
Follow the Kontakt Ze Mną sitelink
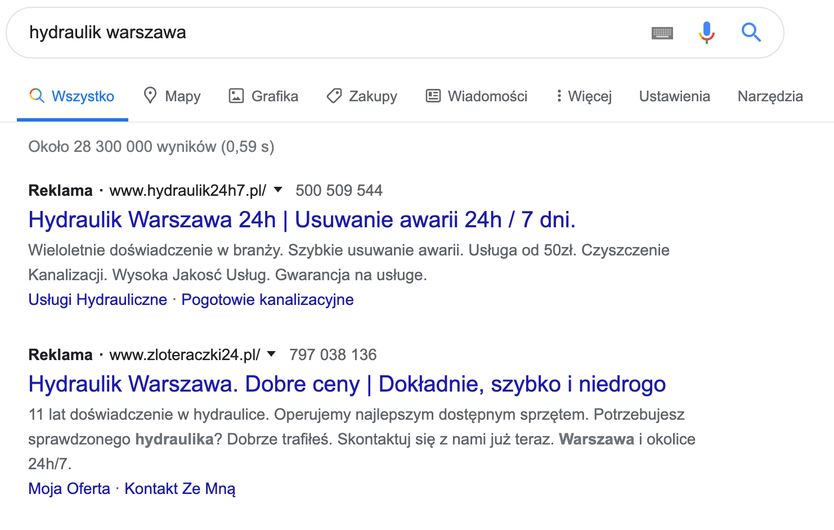tap(180, 488)
